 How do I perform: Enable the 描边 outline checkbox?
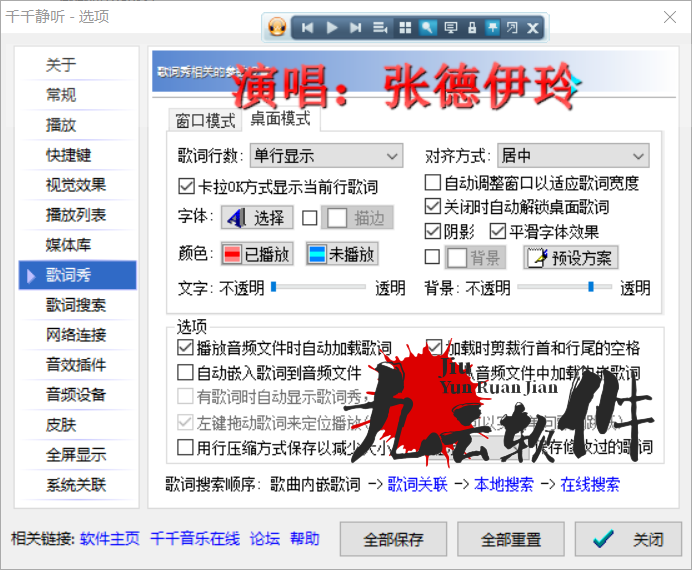(x=310, y=218)
